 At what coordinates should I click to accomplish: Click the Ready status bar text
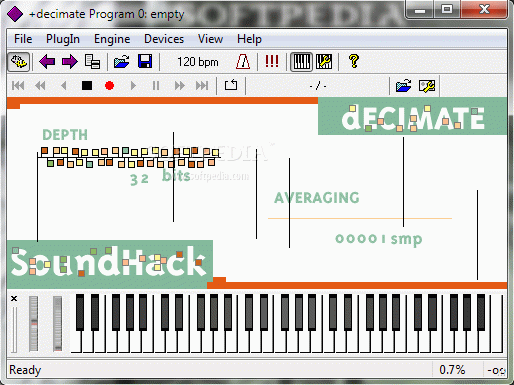click(x=25, y=370)
